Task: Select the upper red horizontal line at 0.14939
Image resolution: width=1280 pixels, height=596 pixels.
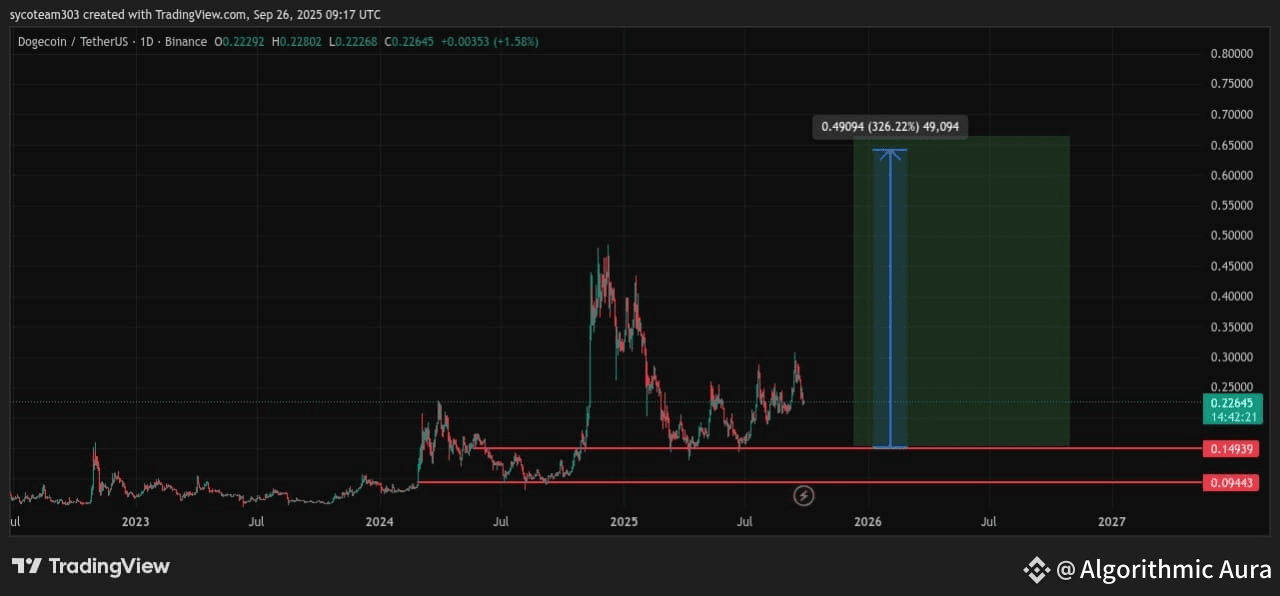Action: pos(836,448)
